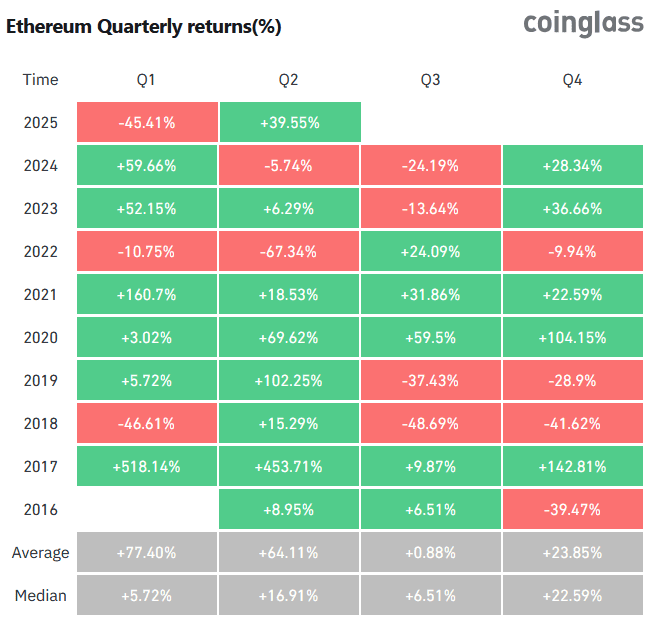Select the 2022 Q2 cell -67.34%
651x619 pixels.
pyautogui.click(x=289, y=252)
